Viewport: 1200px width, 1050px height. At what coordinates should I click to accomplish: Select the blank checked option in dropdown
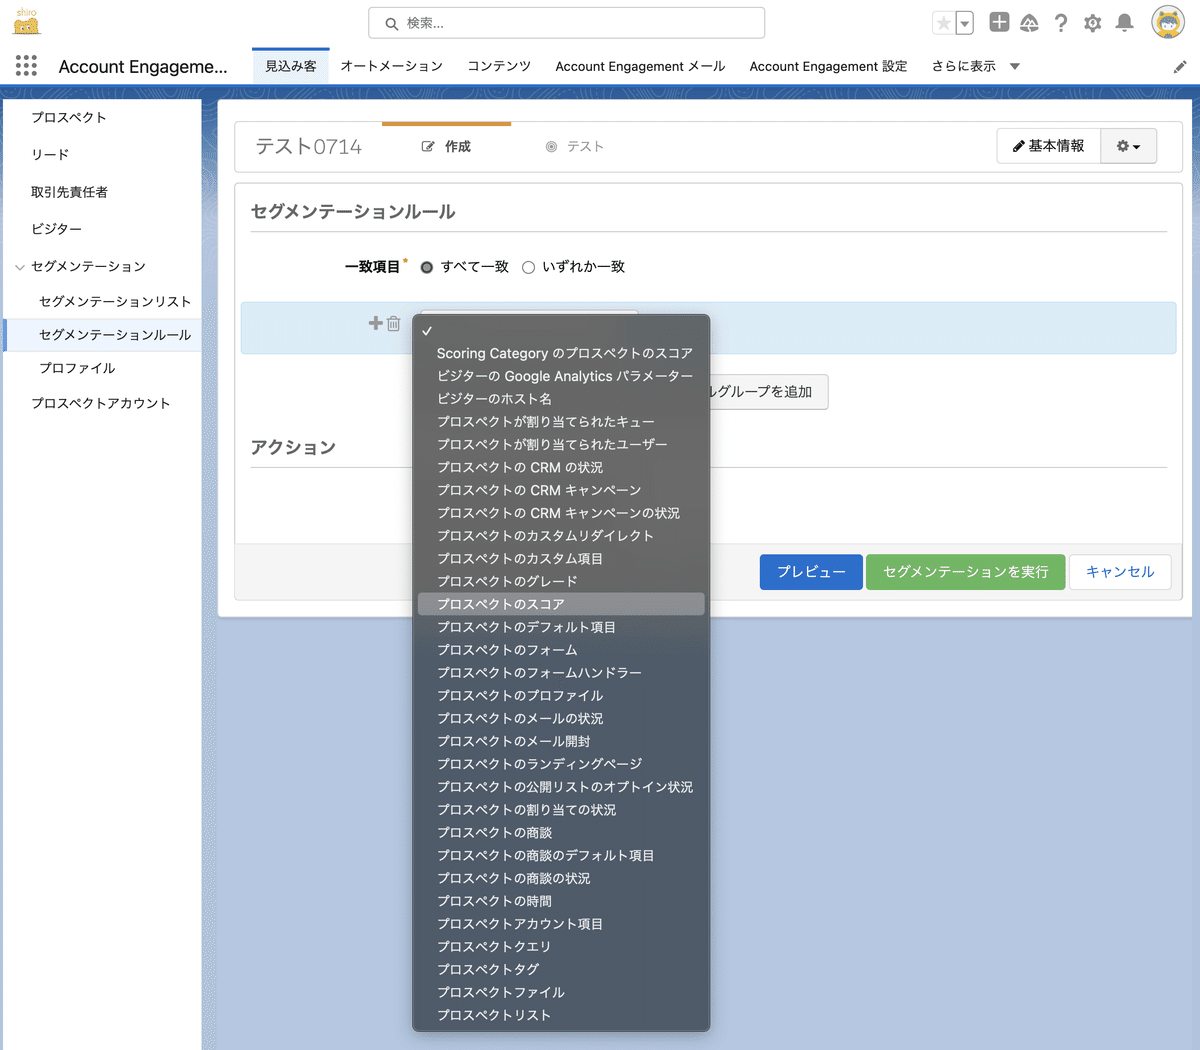click(x=561, y=331)
